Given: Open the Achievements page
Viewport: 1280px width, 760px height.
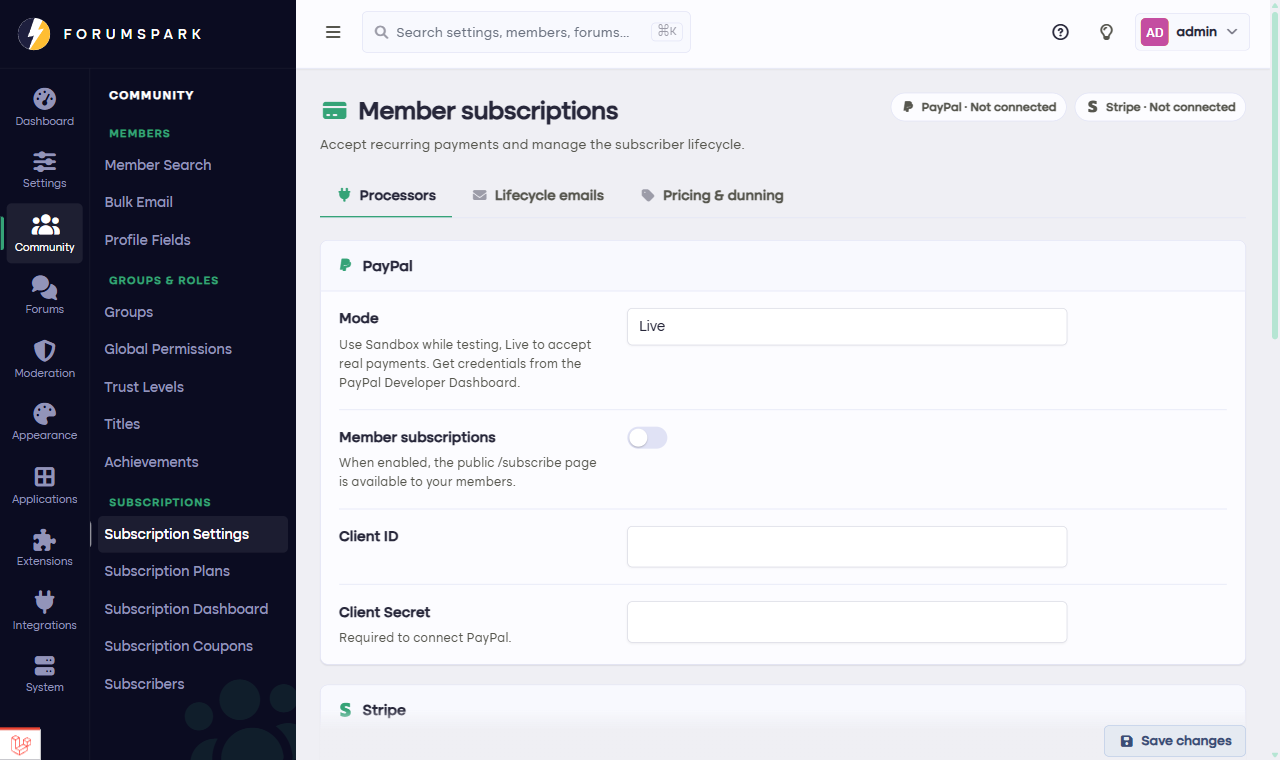Looking at the screenshot, I should [151, 462].
